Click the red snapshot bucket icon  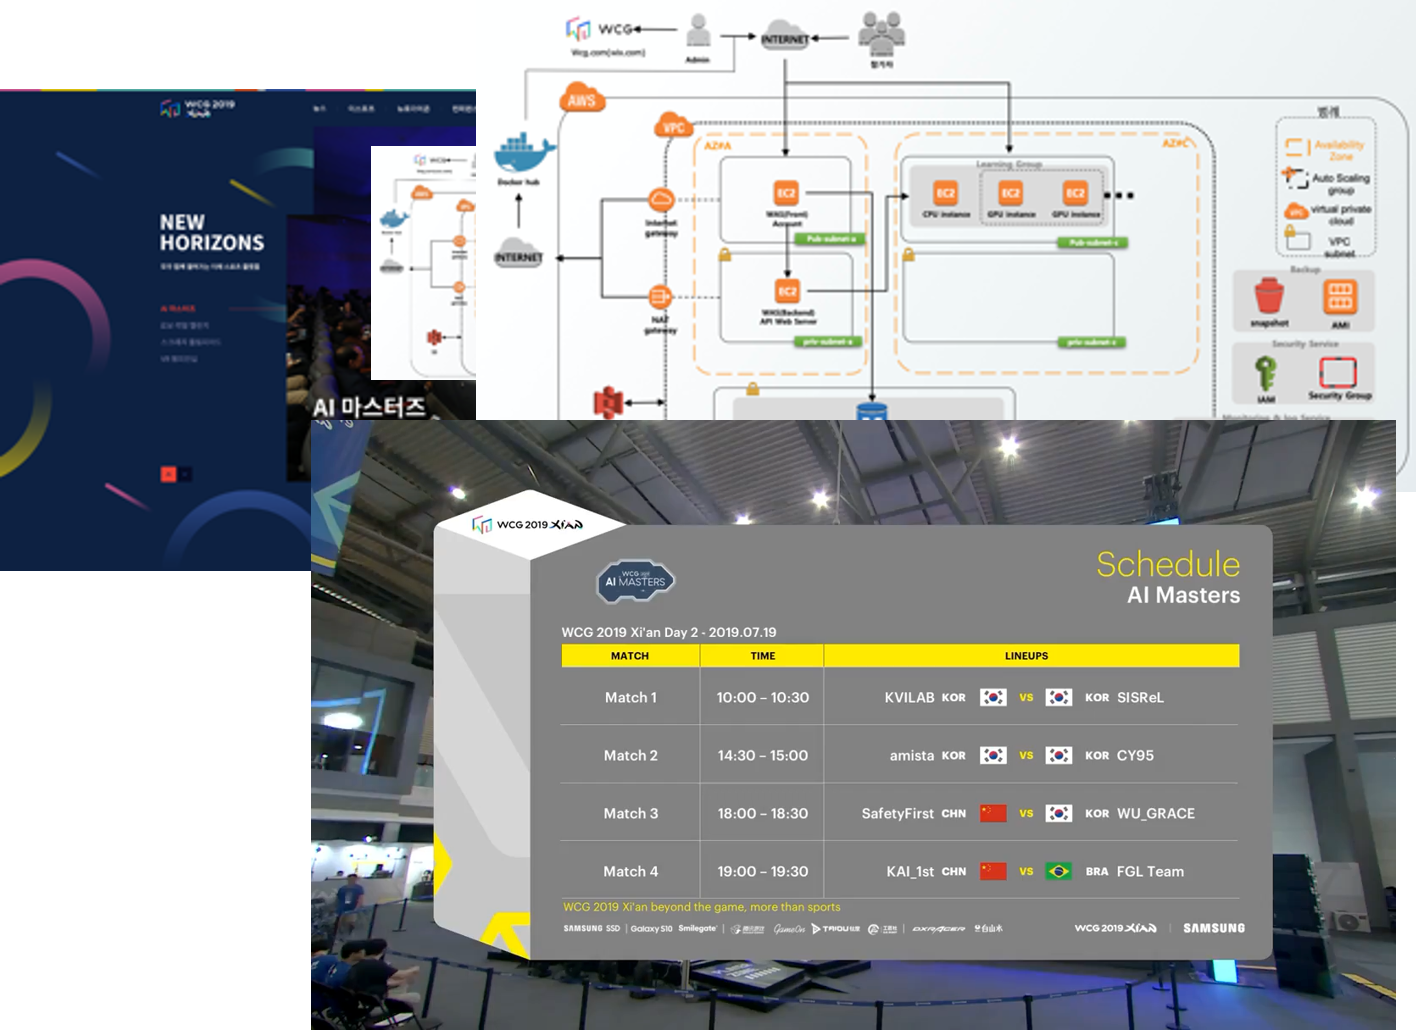[1269, 297]
